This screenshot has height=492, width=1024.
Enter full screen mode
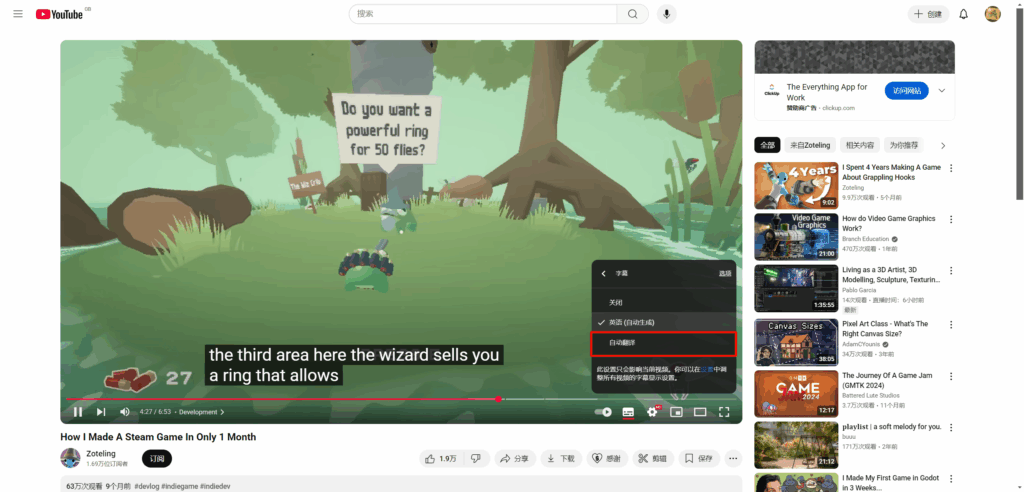[x=724, y=412]
